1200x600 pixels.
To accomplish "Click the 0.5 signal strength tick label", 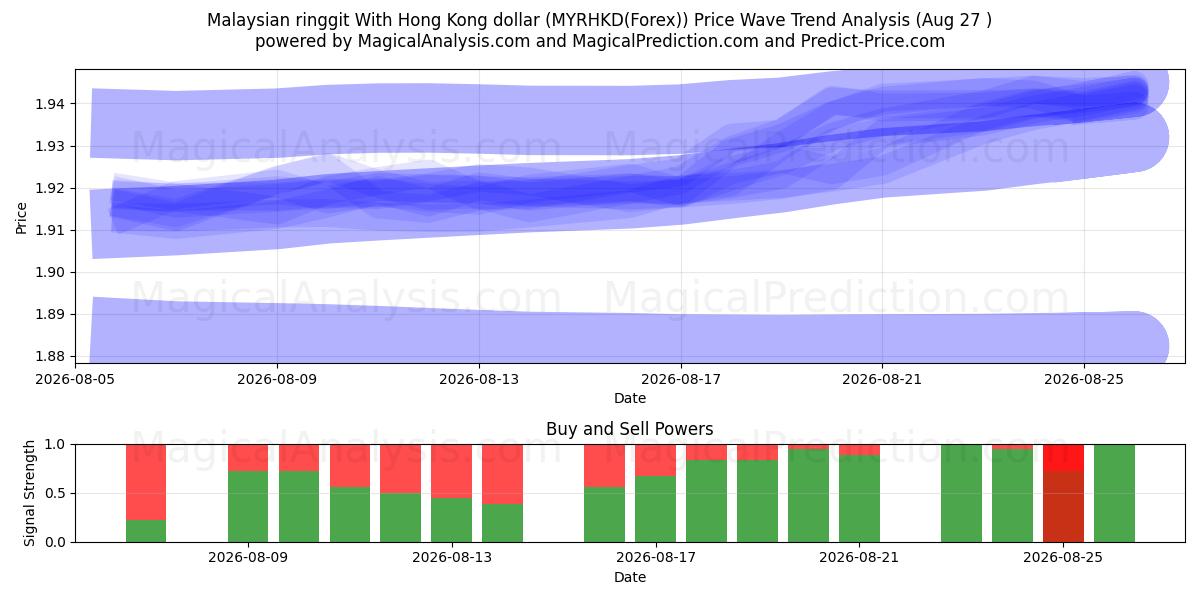I will [56, 493].
